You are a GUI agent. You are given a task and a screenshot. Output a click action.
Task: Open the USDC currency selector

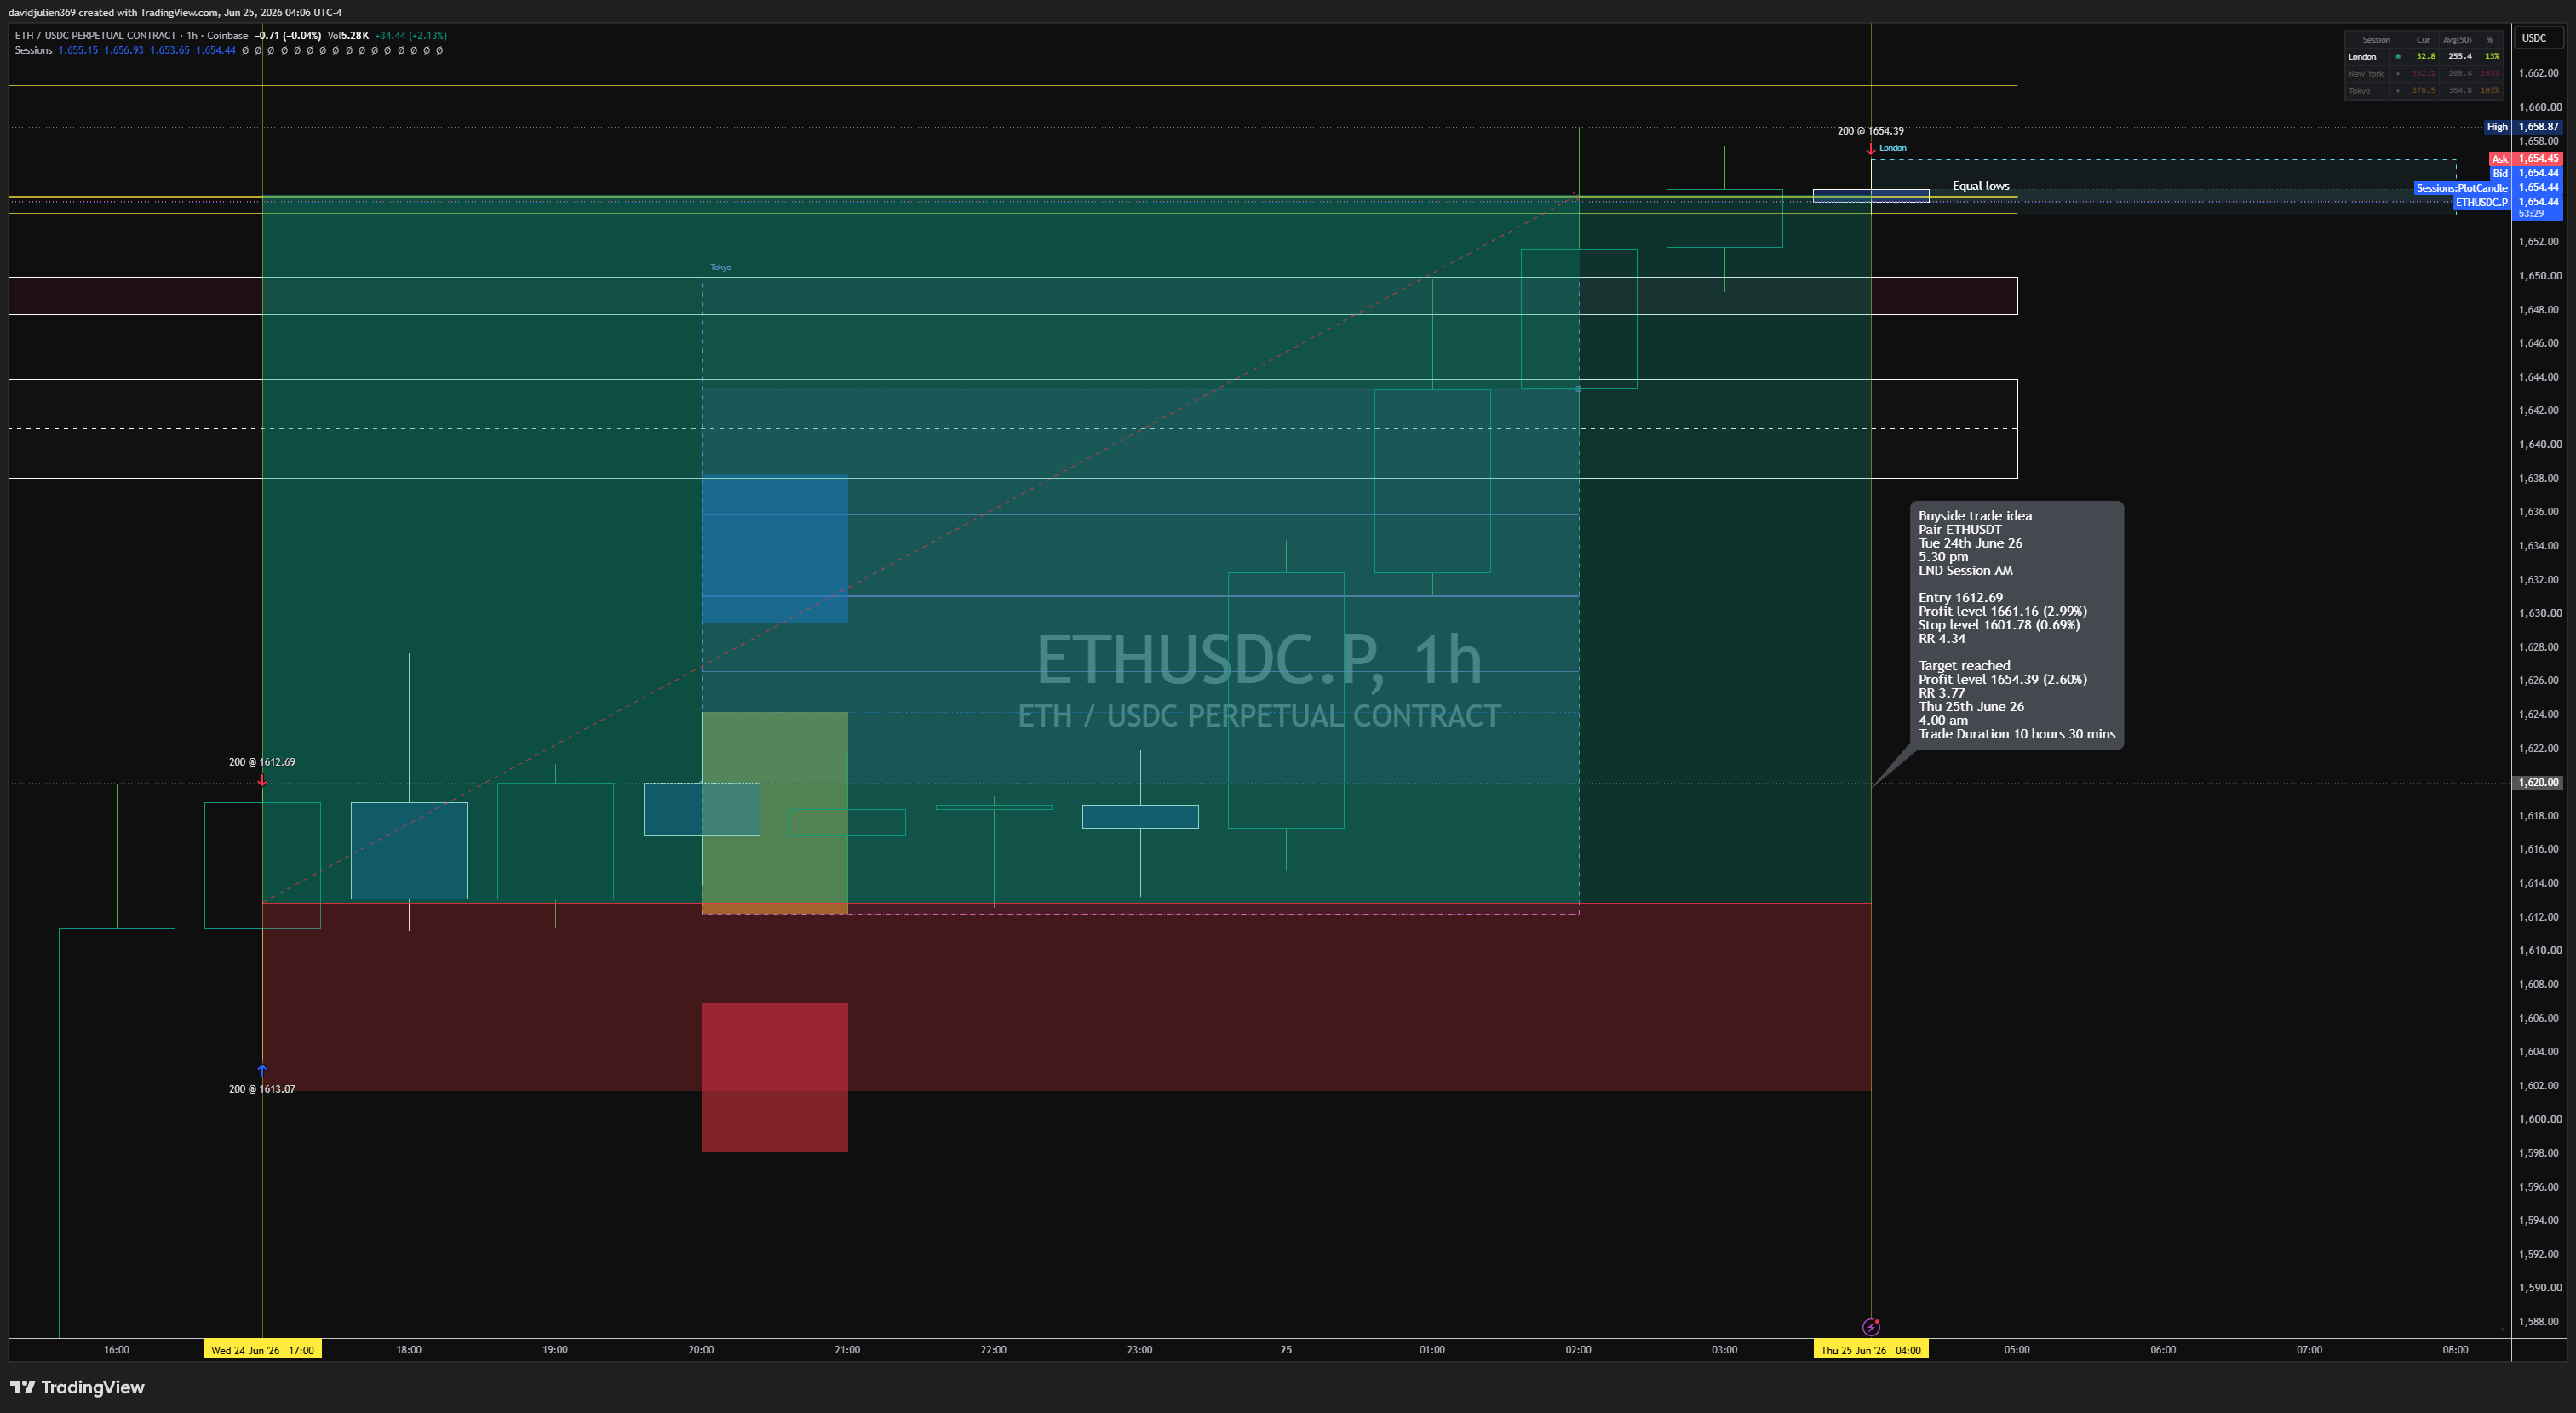click(x=2539, y=38)
